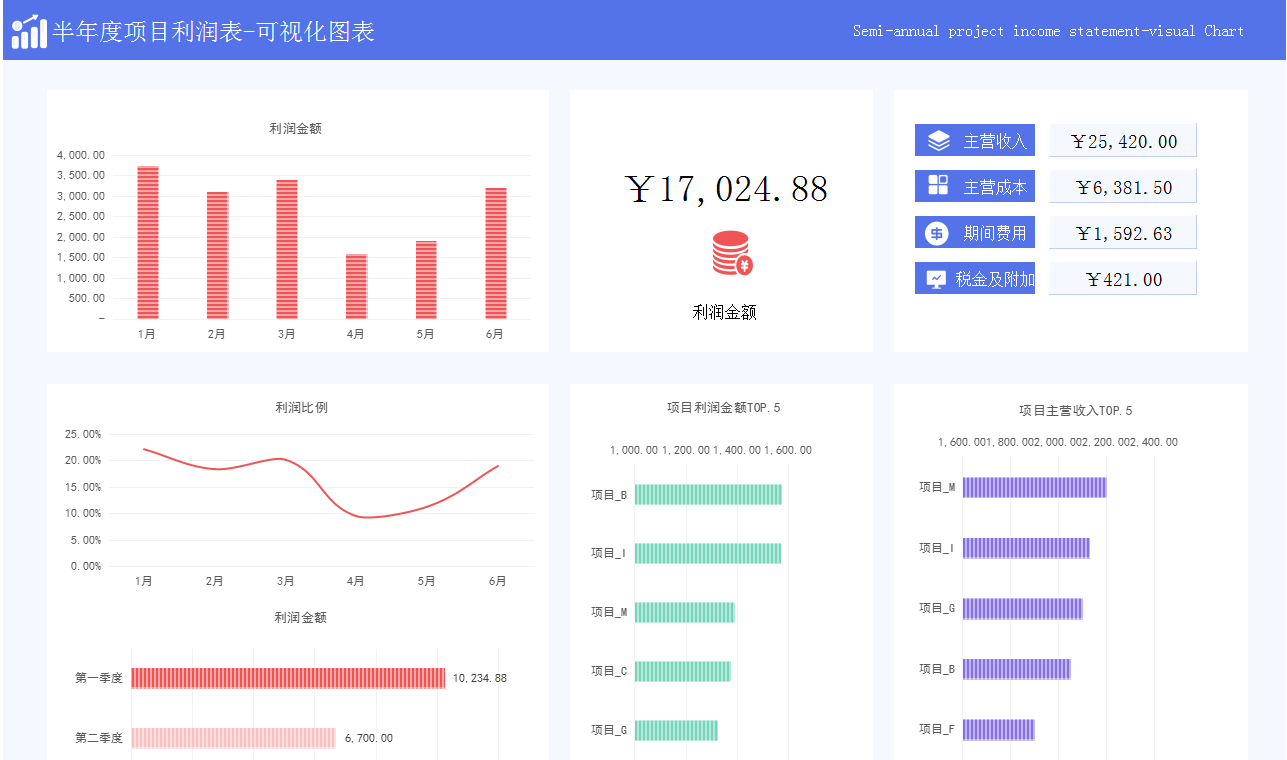Click the monitor icon beside 税金及附加
This screenshot has height=760, width=1287.
click(x=937, y=279)
